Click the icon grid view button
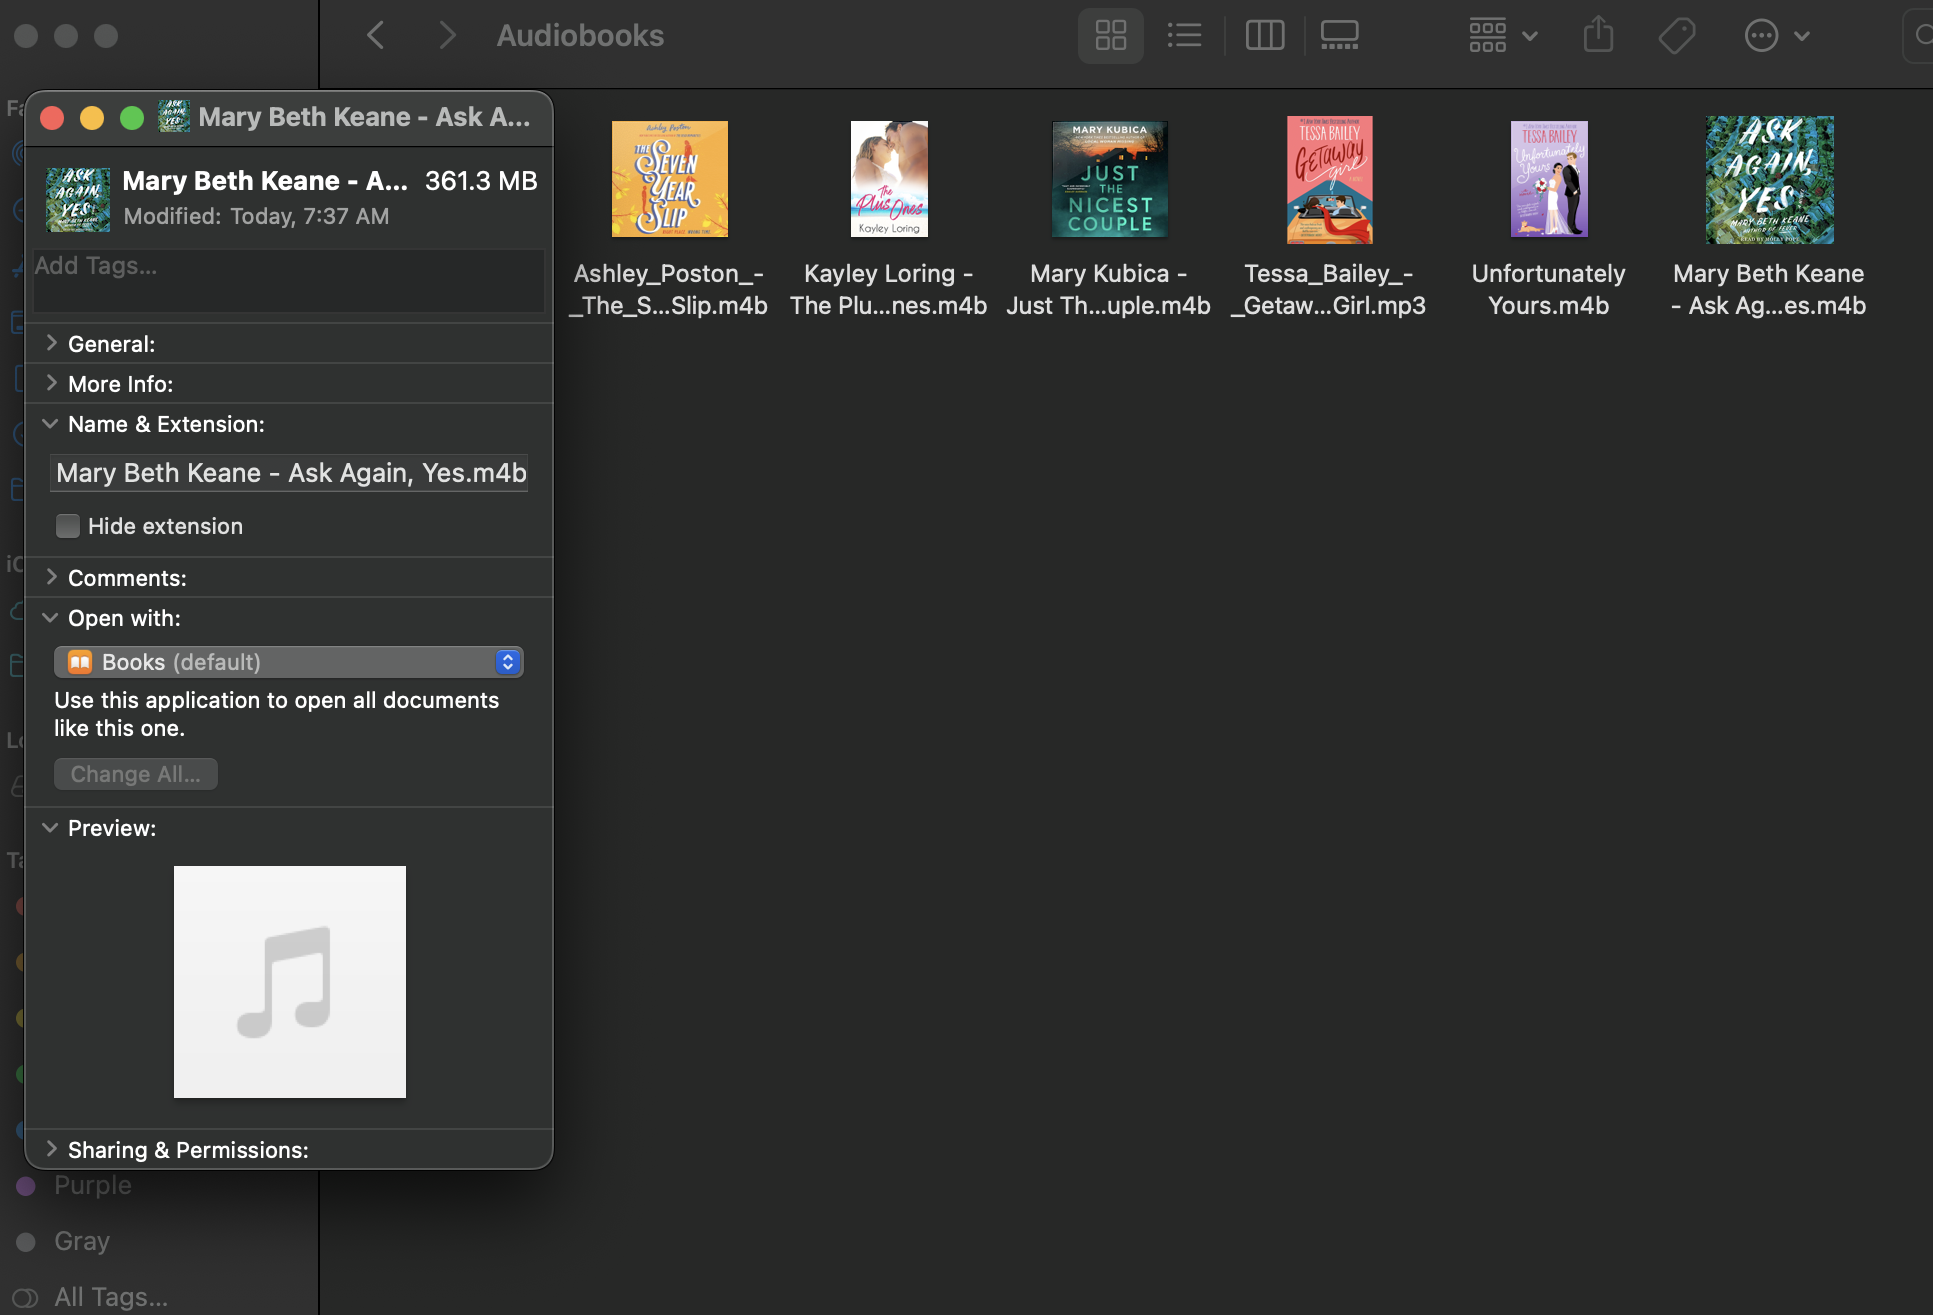 click(x=1110, y=35)
